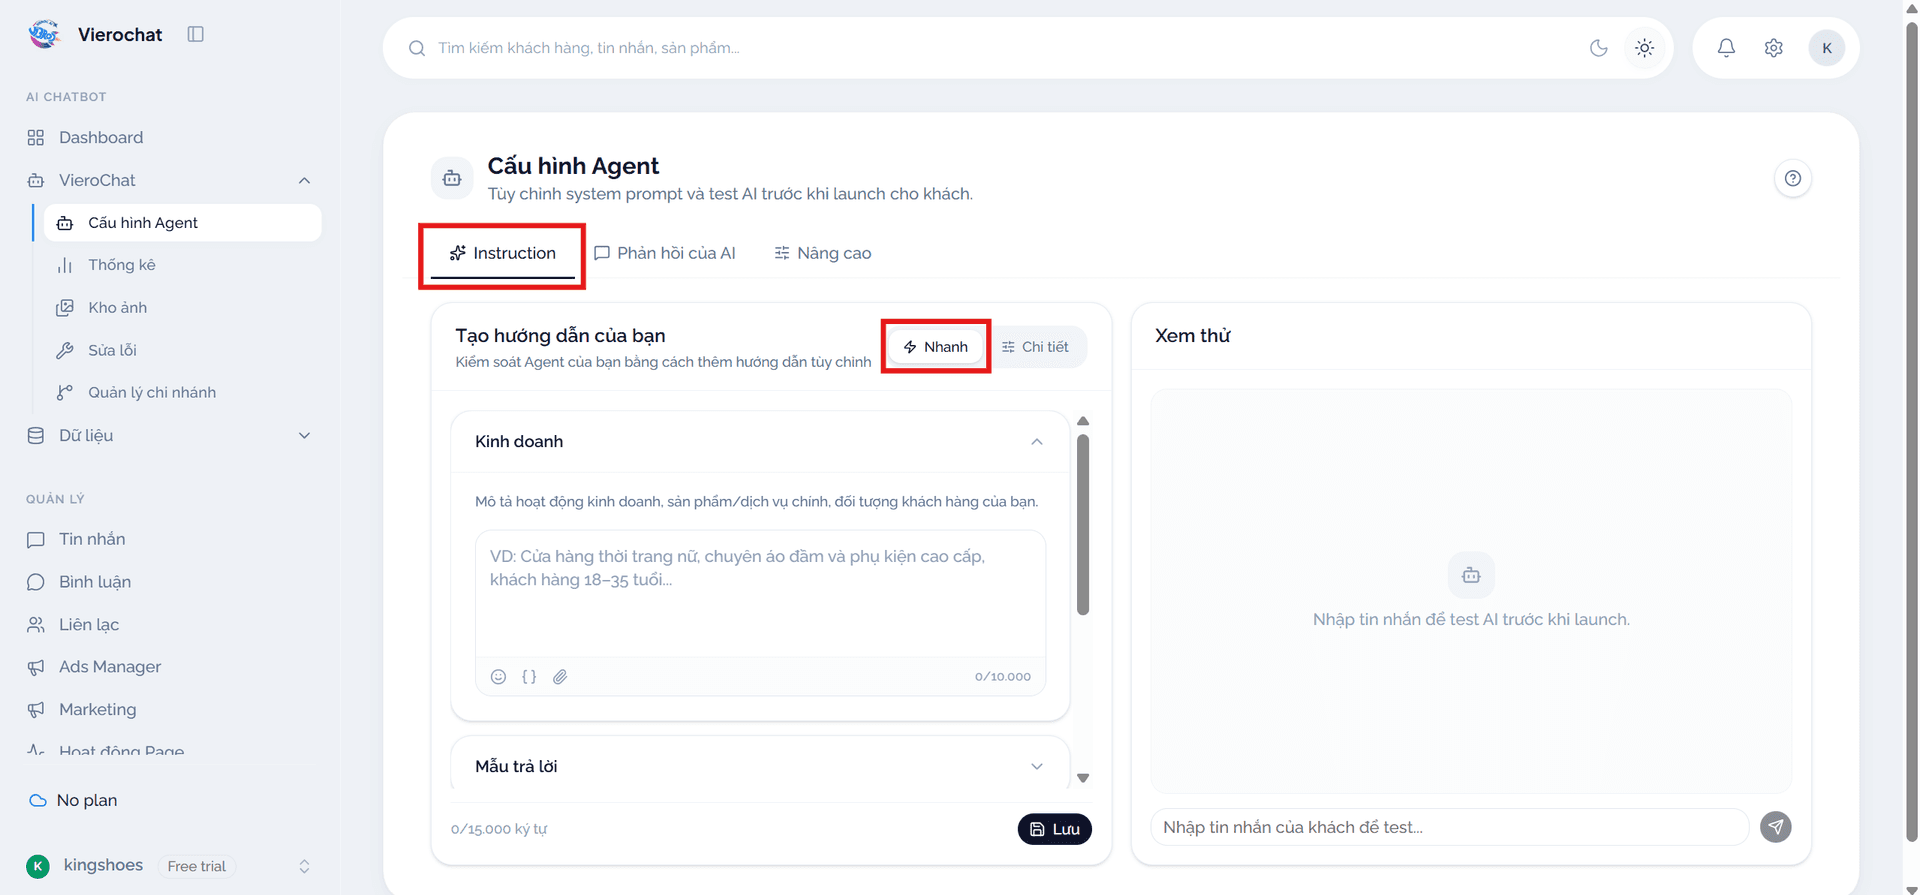Open Tin nhắn messages
The width and height of the screenshot is (1920, 895).
(x=170, y=539)
